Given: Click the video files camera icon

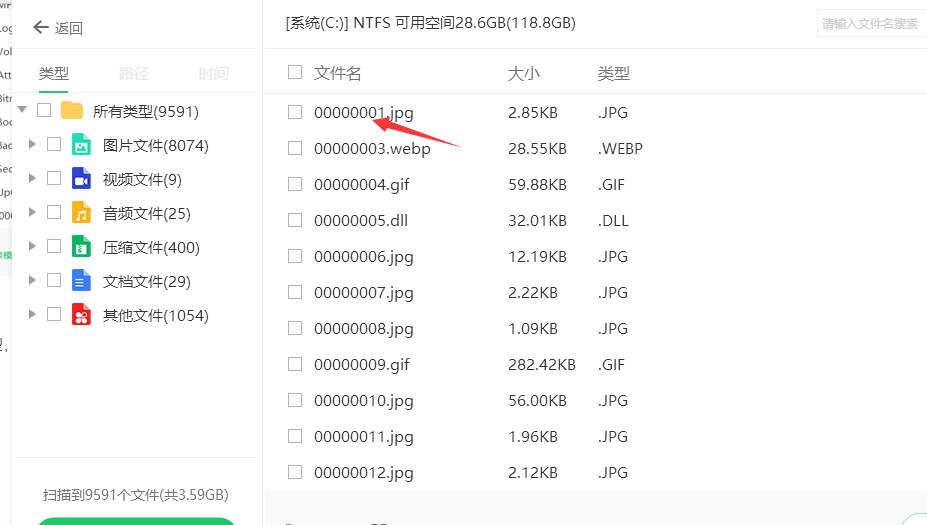Looking at the screenshot, I should [x=81, y=179].
